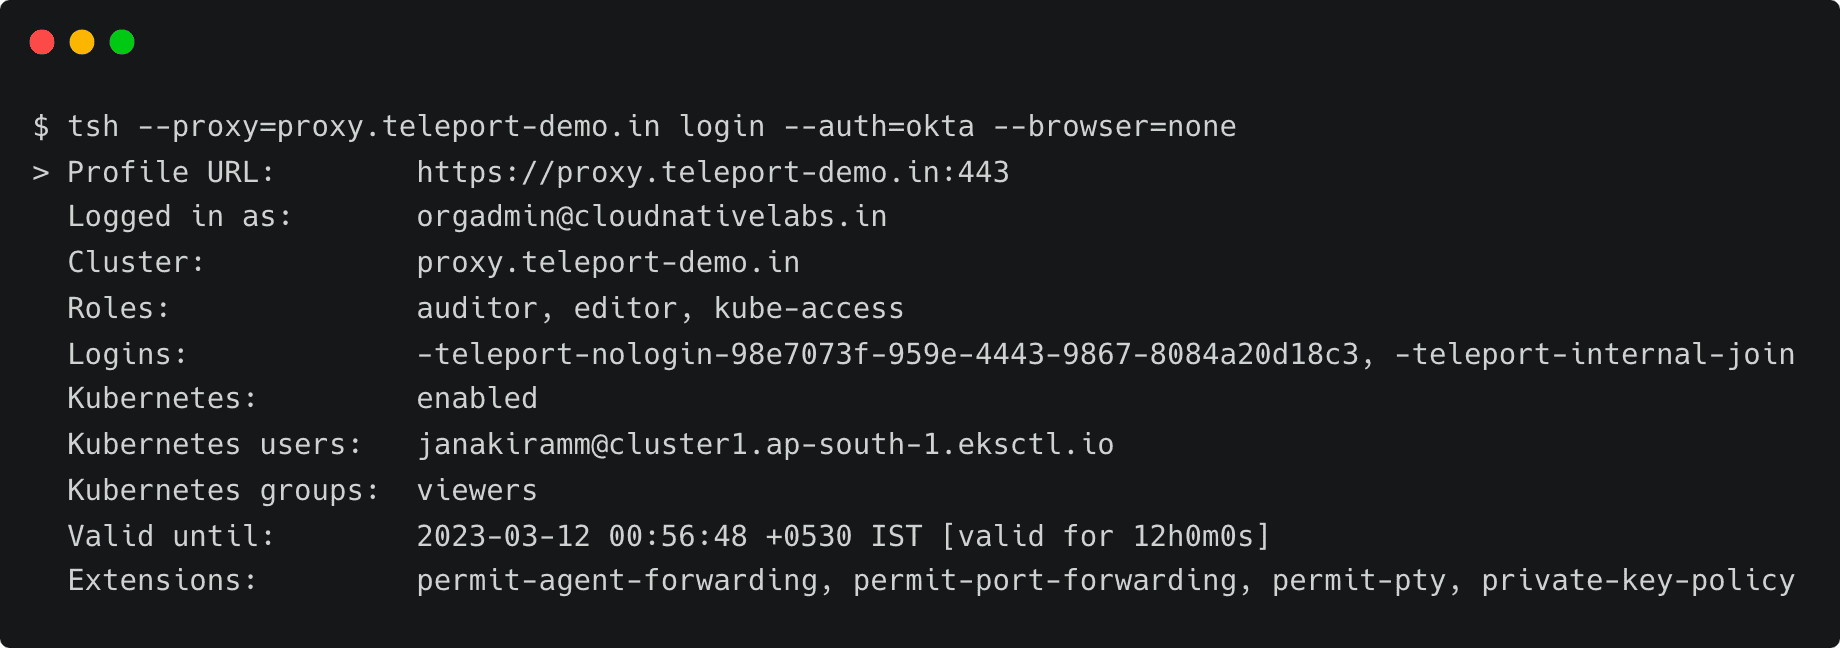Click the teleport-nologin login string

[888, 354]
